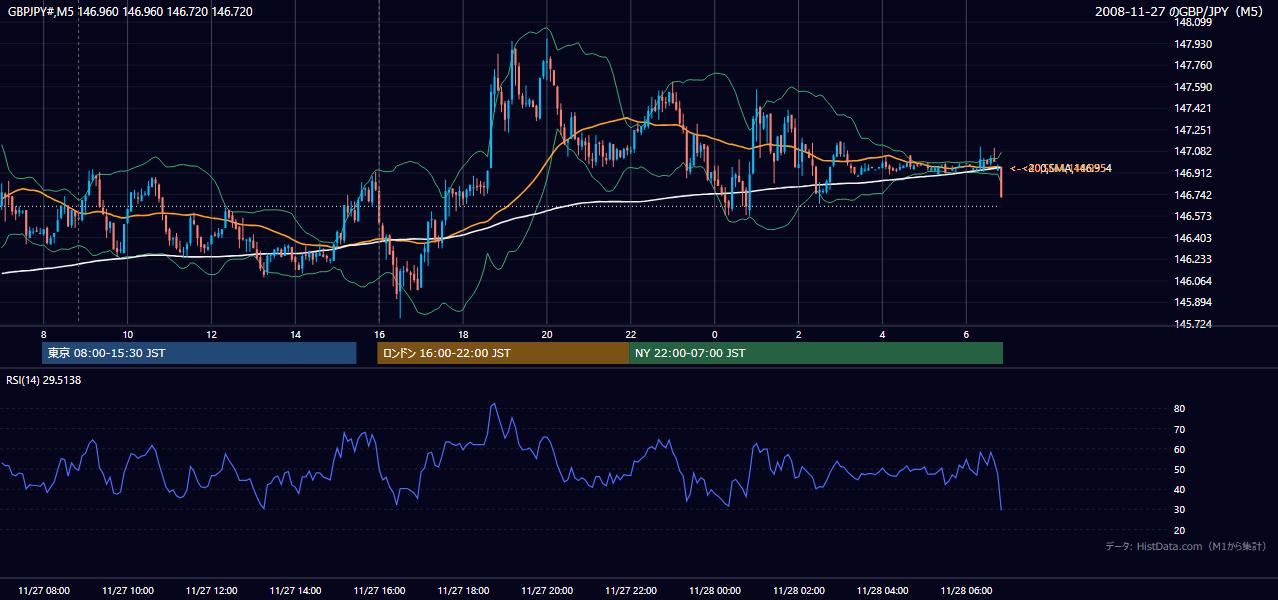Click the 2008-11-27 GBP/JPY (M5) chart title
The image size is (1278, 600).
(x=1180, y=12)
